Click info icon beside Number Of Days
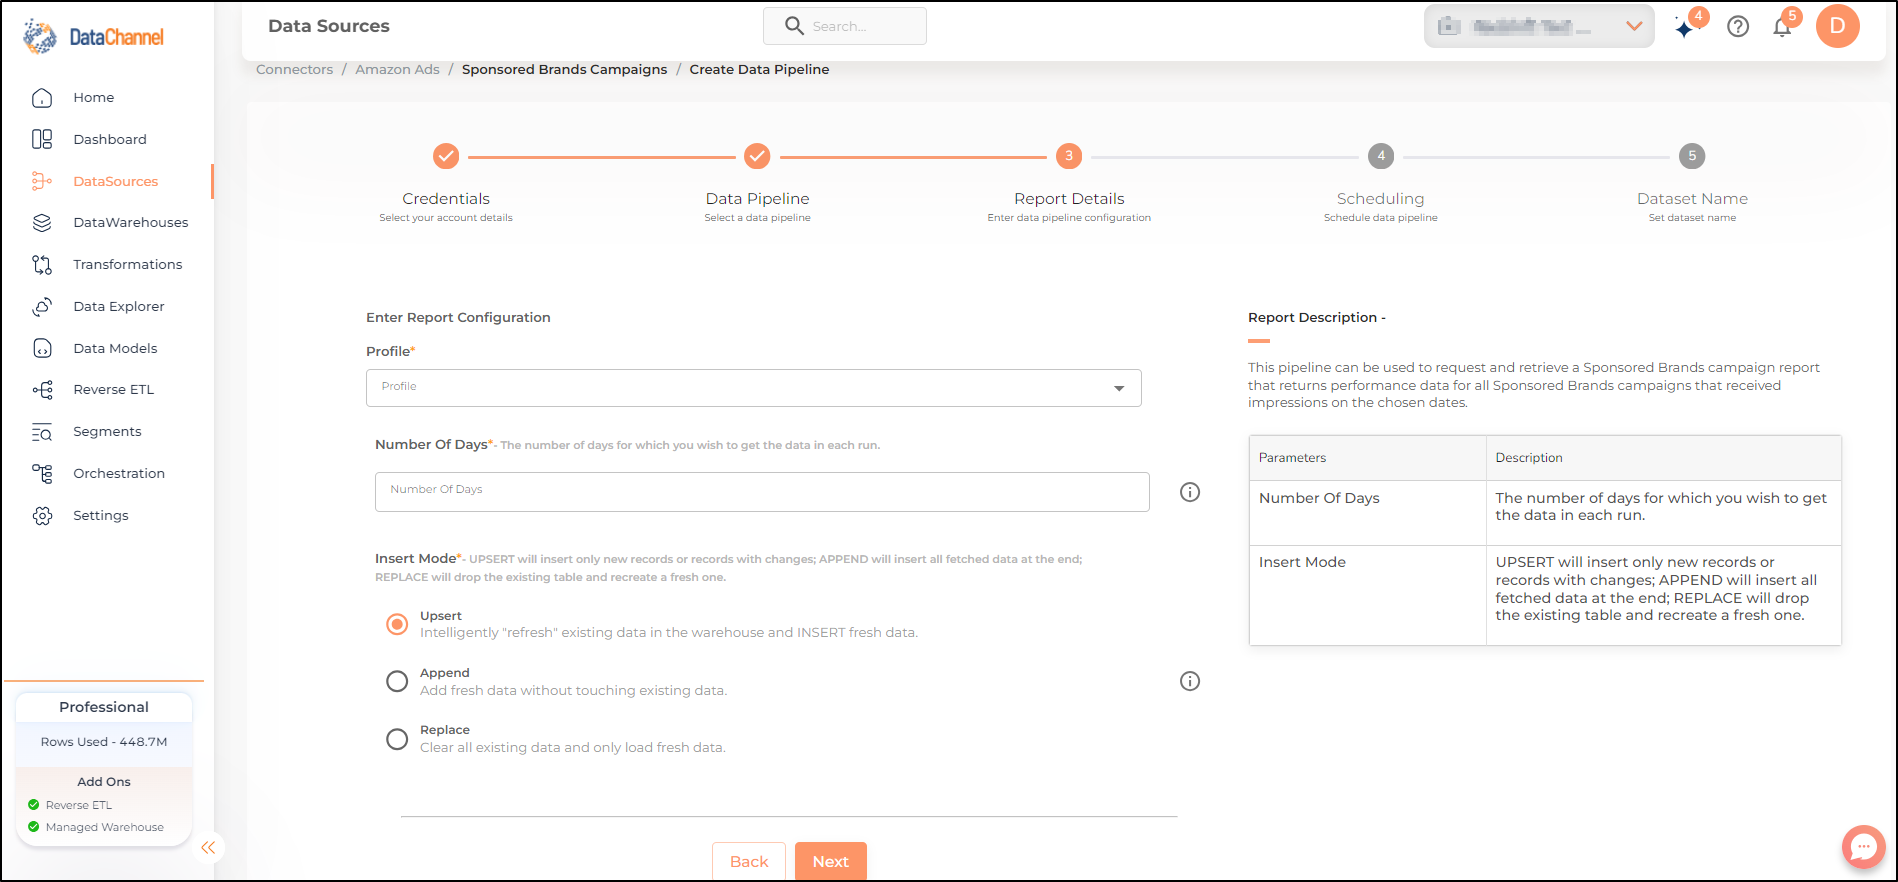The height and width of the screenshot is (882, 1898). pyautogui.click(x=1190, y=492)
